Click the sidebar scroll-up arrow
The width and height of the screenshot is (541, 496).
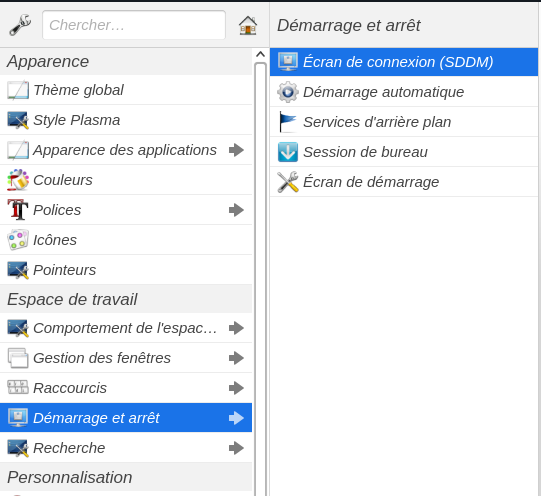pyautogui.click(x=260, y=54)
